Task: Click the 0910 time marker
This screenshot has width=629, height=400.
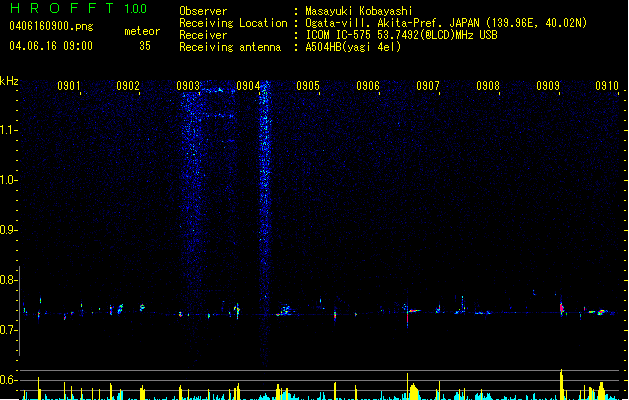Action: (x=607, y=86)
